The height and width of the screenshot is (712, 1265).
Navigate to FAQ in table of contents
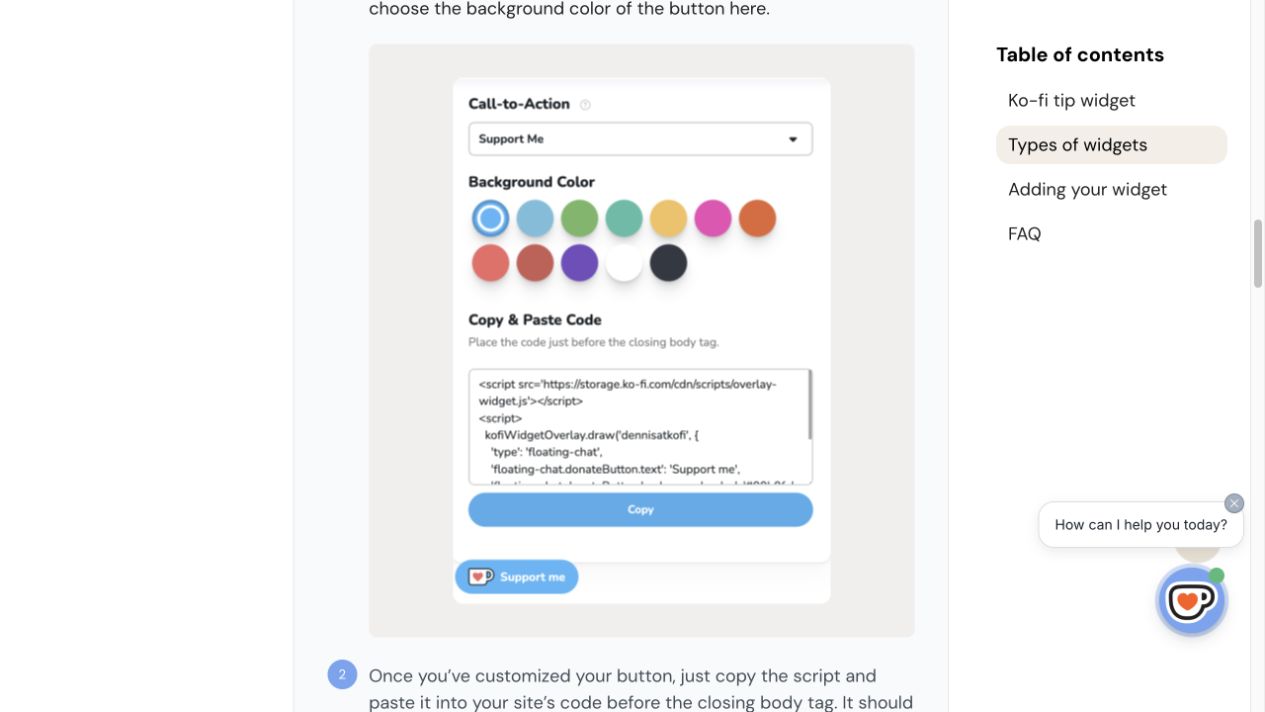1024,234
